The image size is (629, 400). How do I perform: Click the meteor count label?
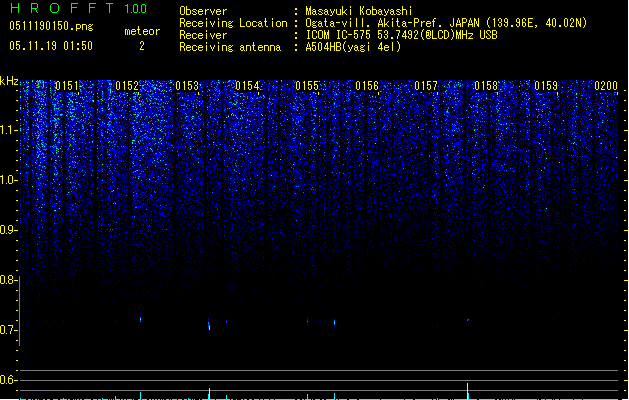[142, 31]
